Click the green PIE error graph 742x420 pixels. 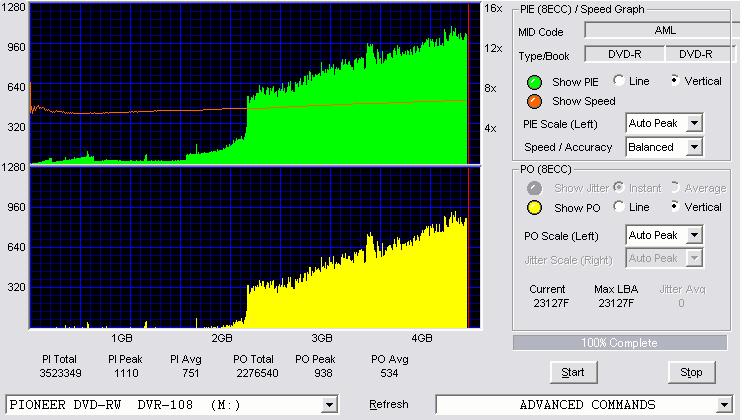[256, 84]
